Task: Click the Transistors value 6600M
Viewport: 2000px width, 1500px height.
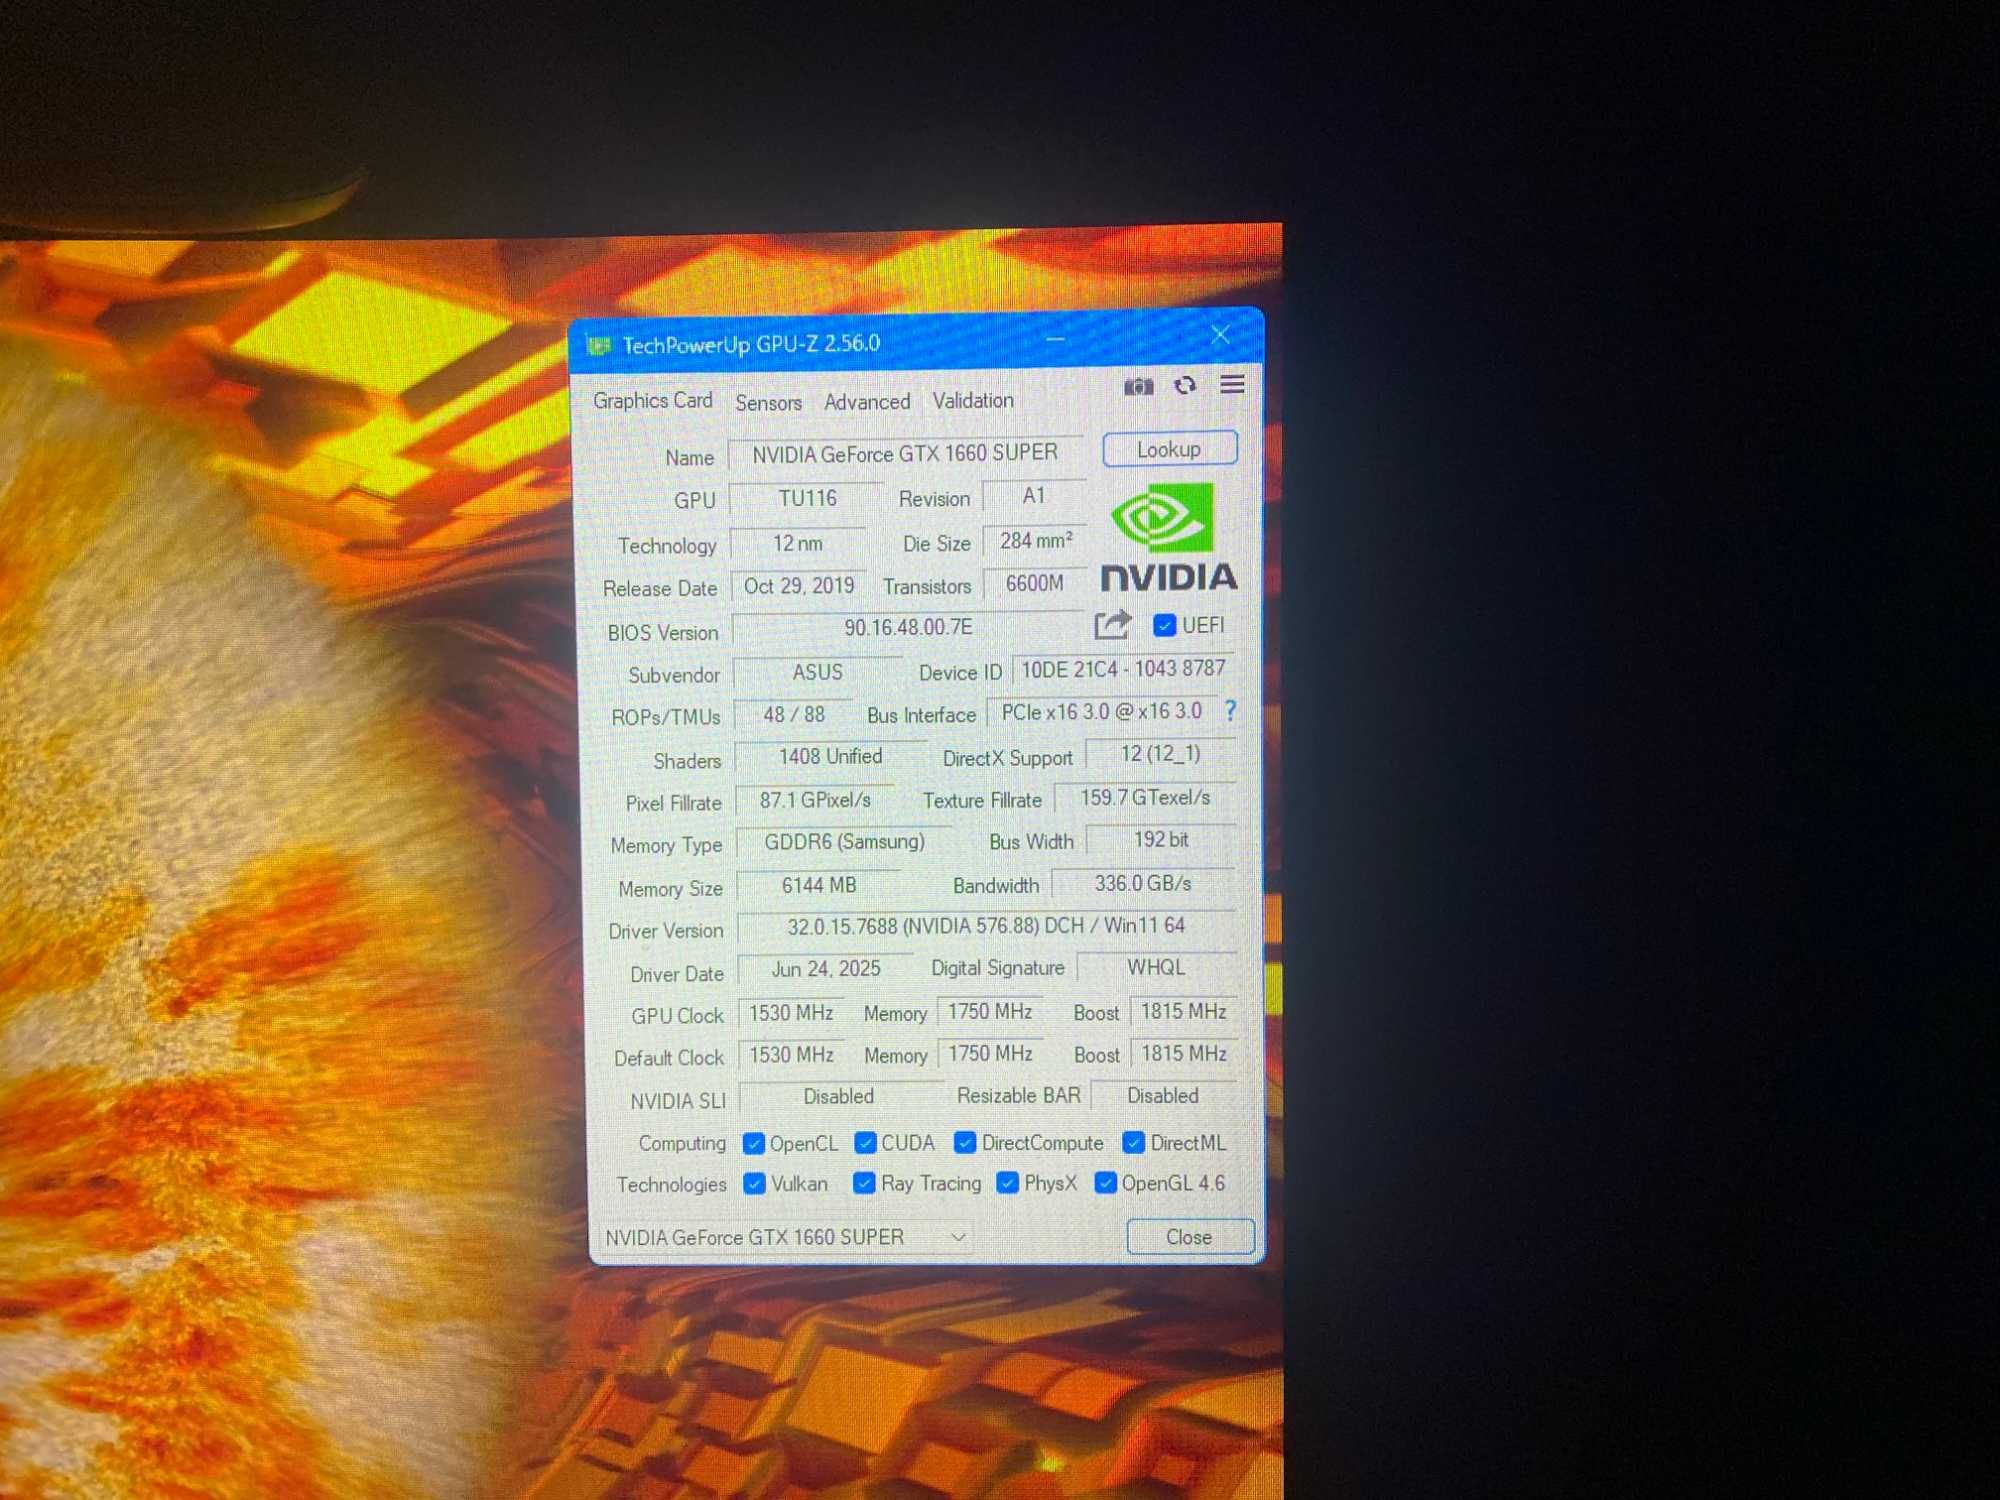Action: (1035, 583)
